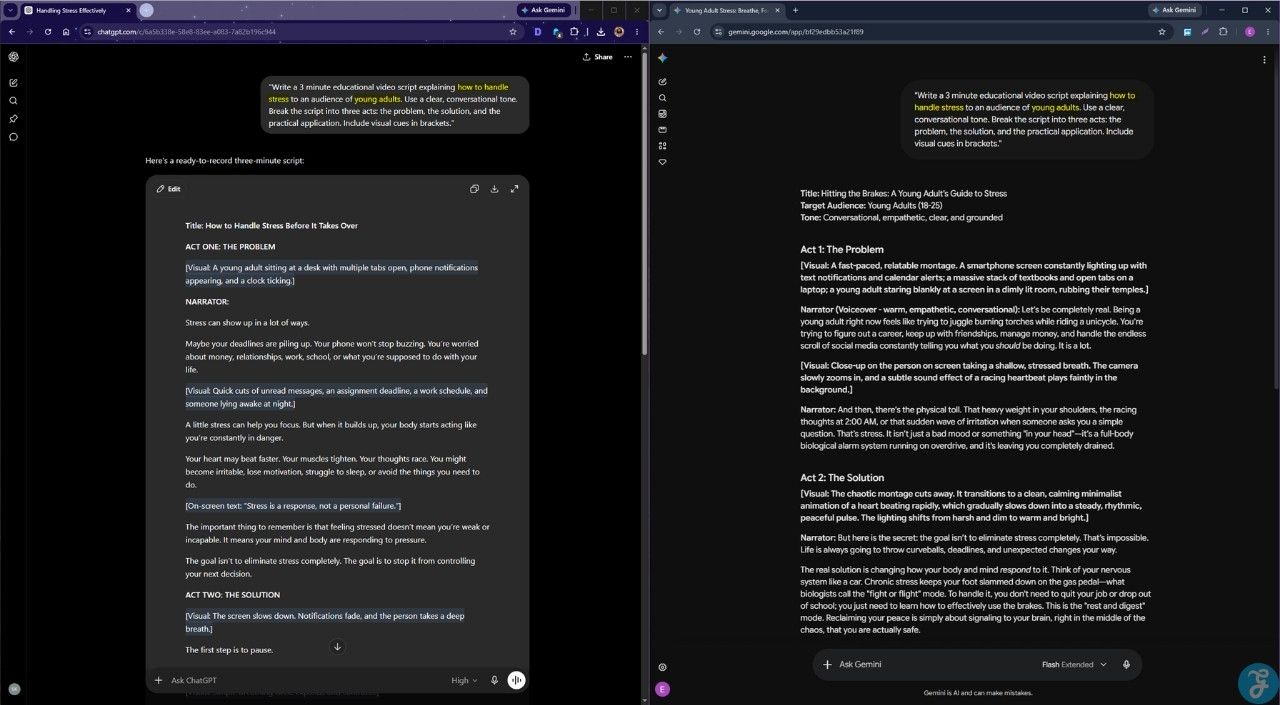Open Flash Extended model dropdown

1074,665
